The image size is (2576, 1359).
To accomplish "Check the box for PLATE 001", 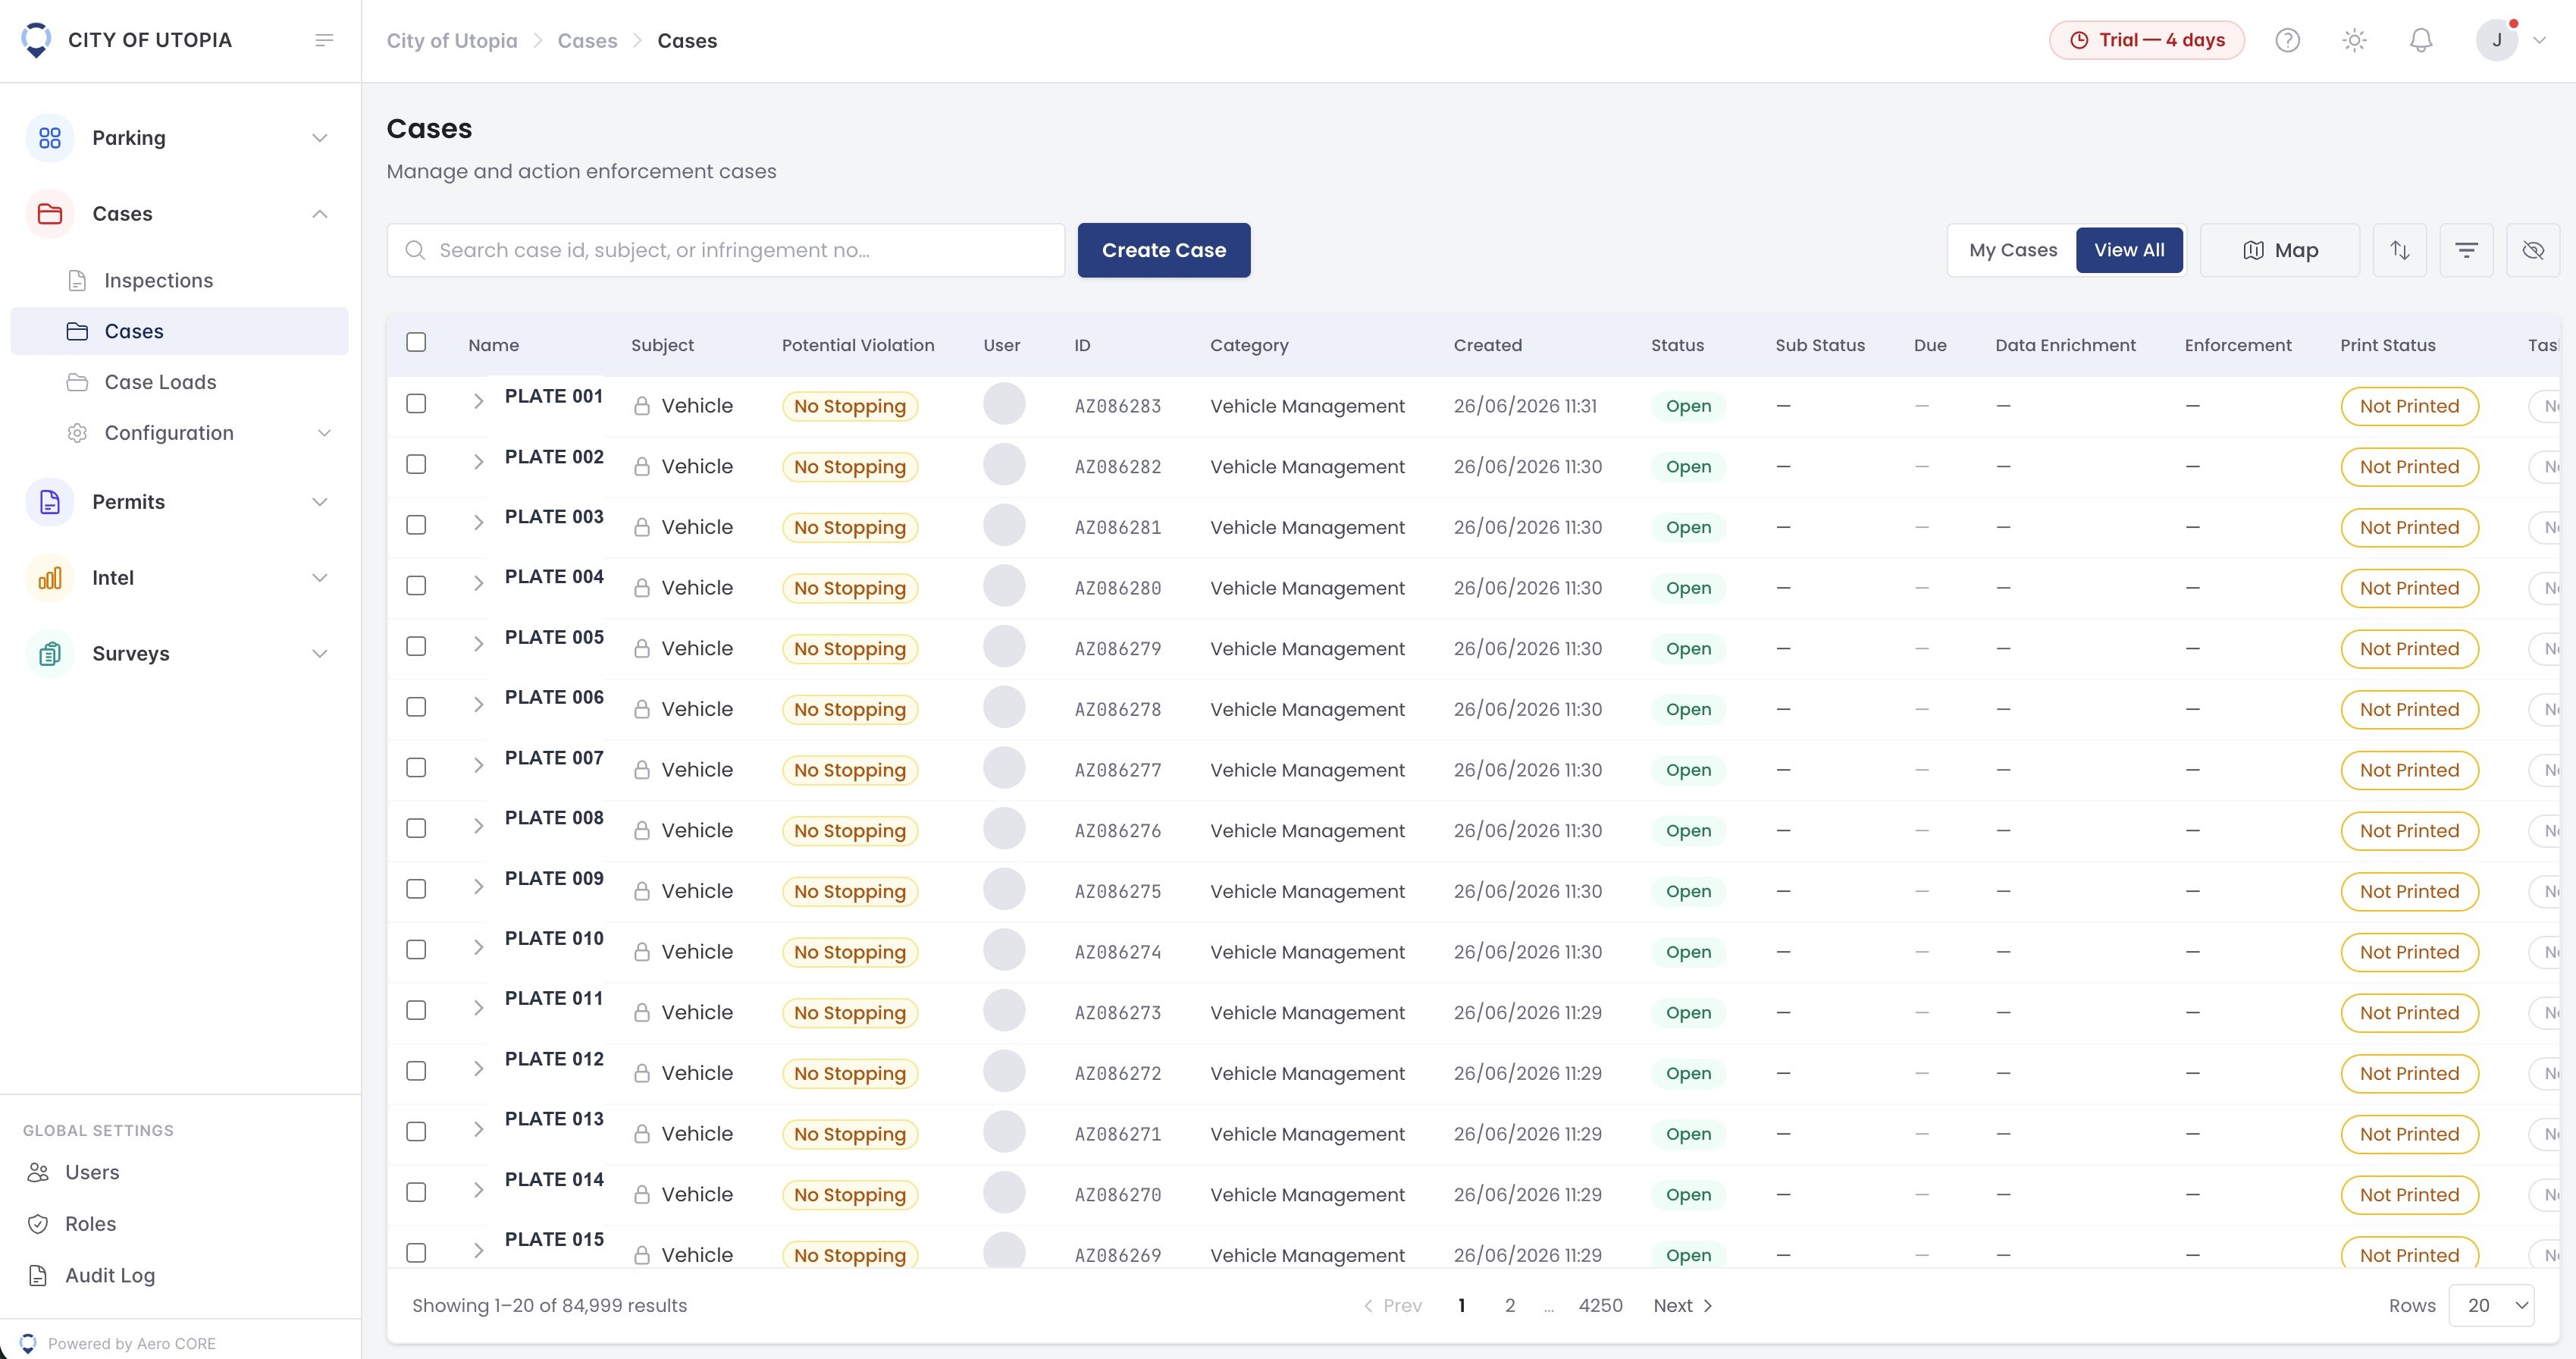I will pos(416,403).
